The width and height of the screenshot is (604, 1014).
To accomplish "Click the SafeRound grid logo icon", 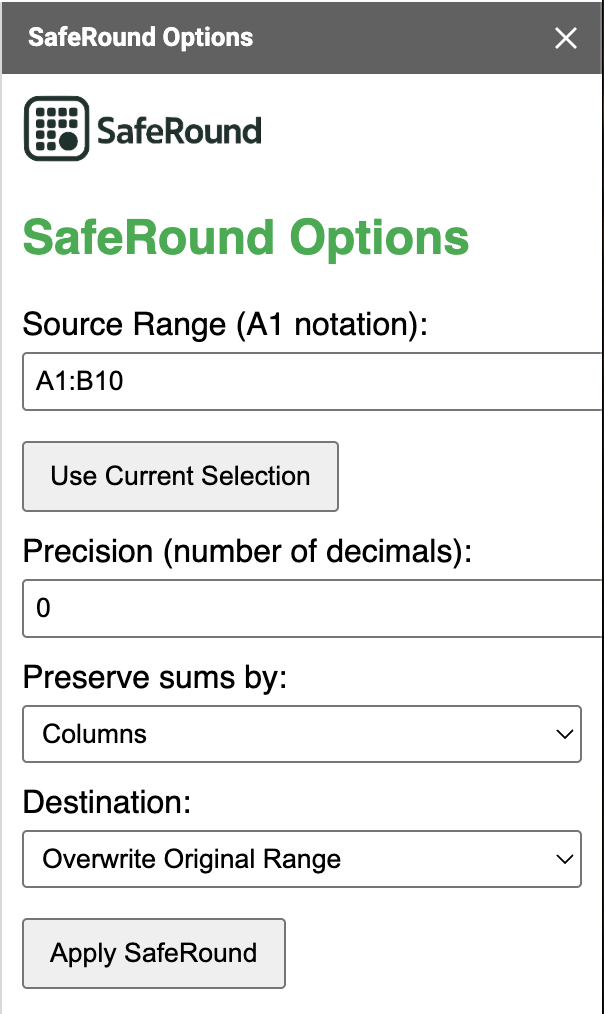I will [x=56, y=129].
